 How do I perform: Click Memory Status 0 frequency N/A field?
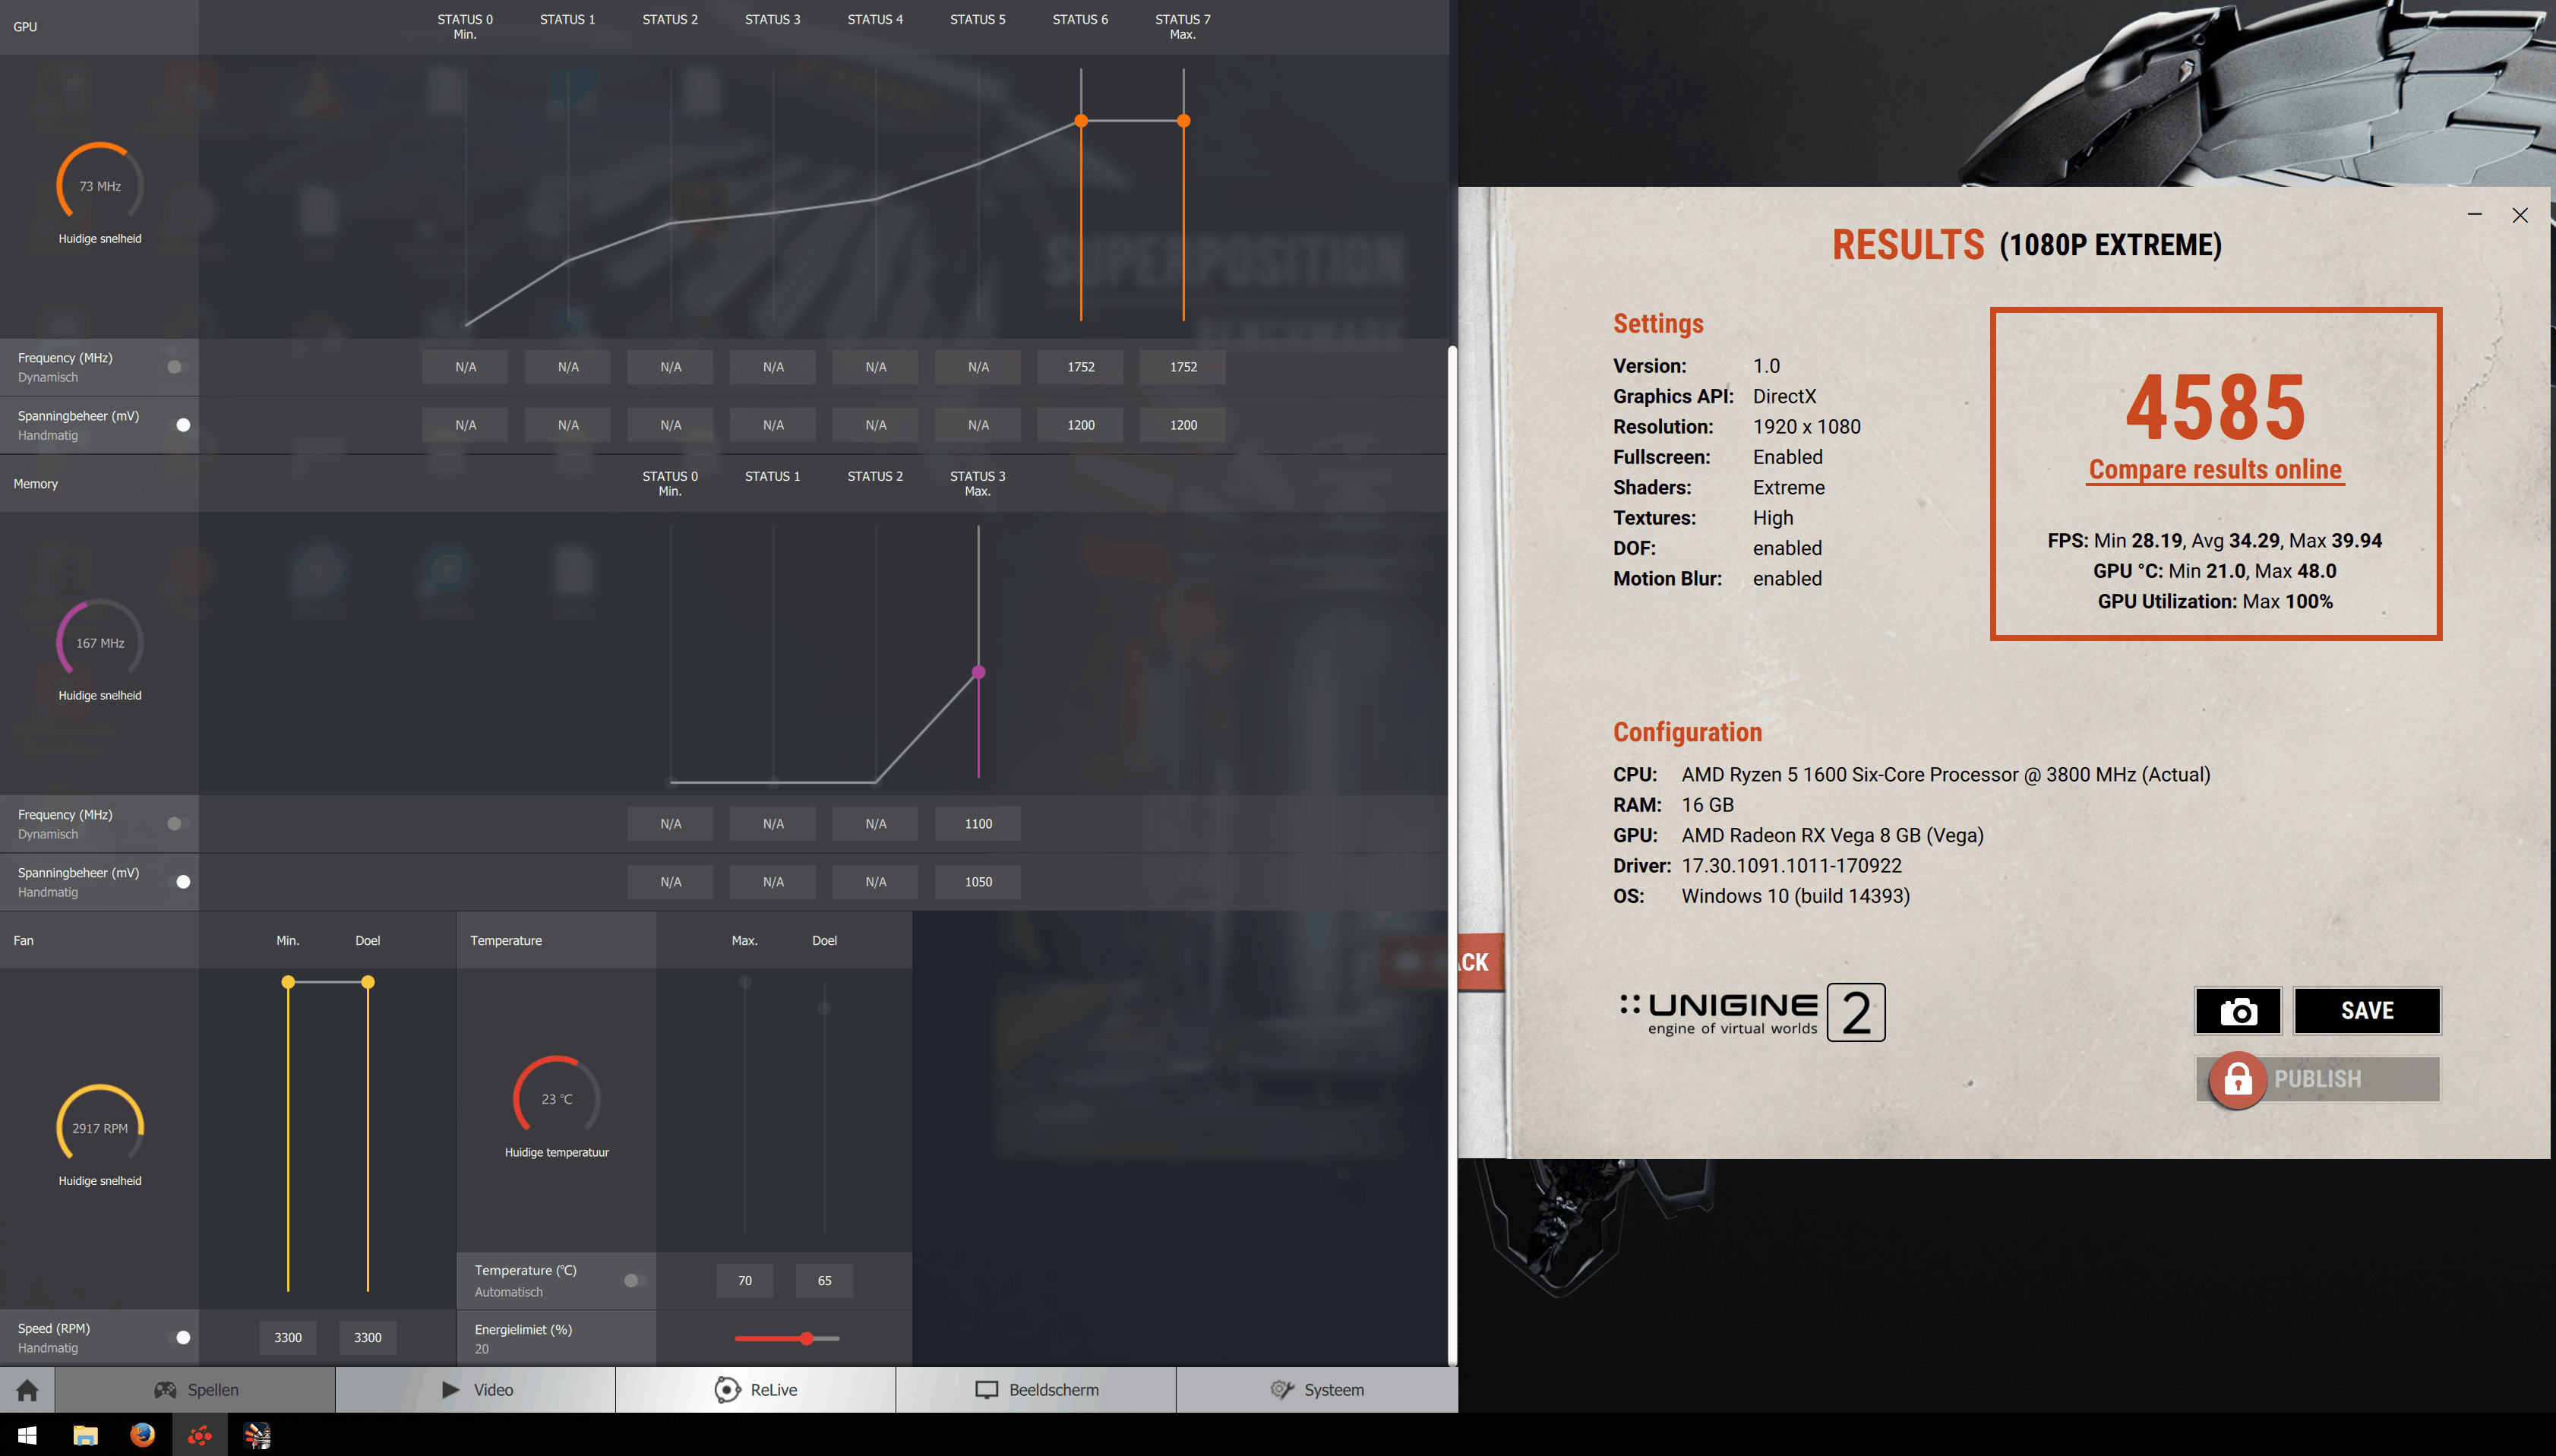pyautogui.click(x=671, y=824)
